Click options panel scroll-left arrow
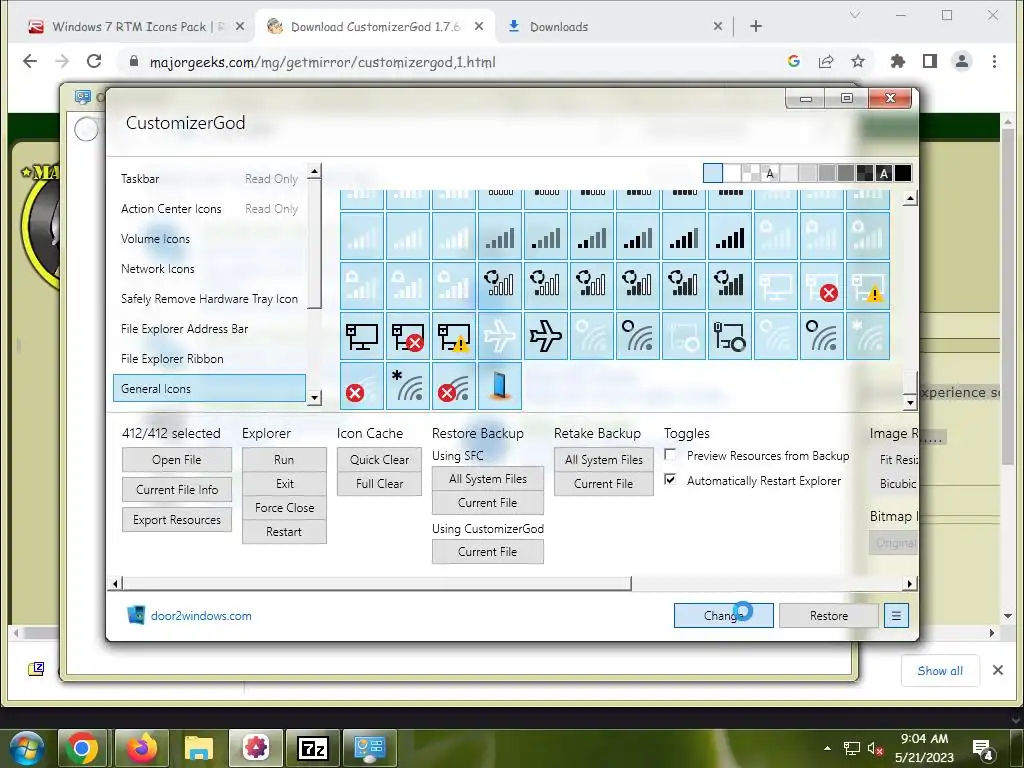The height and width of the screenshot is (768, 1024). pyautogui.click(x=116, y=583)
